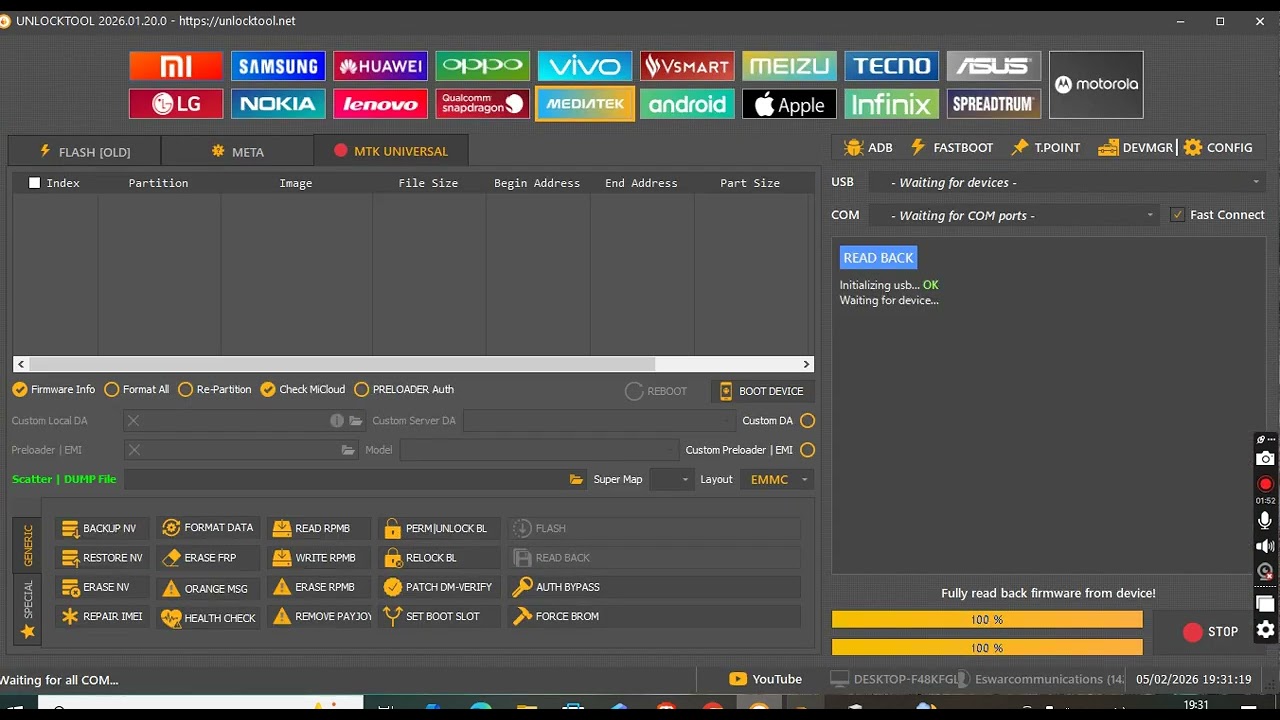Select the Infinix brand logo
This screenshot has width=1280, height=720.
pos(891,104)
